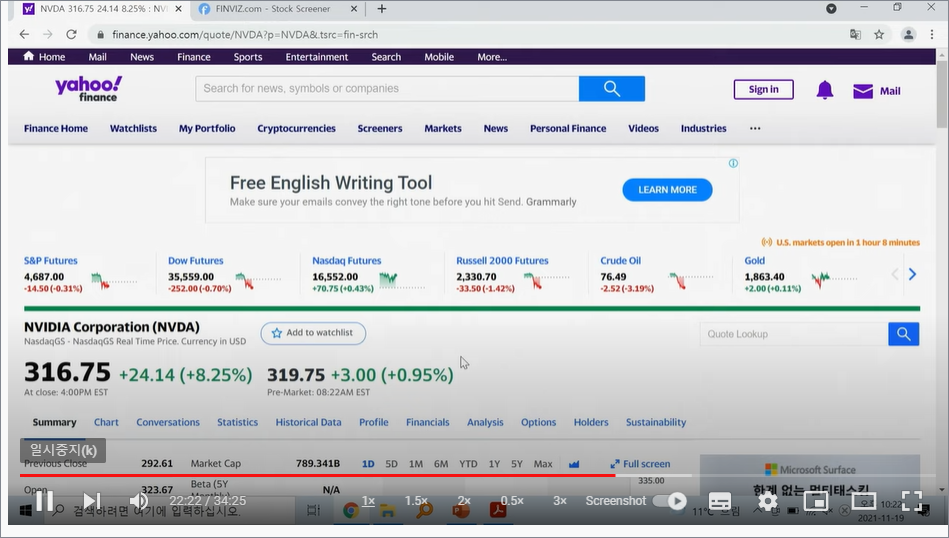This screenshot has height=538, width=949.
Task: Open the Financials tab
Action: coord(427,422)
